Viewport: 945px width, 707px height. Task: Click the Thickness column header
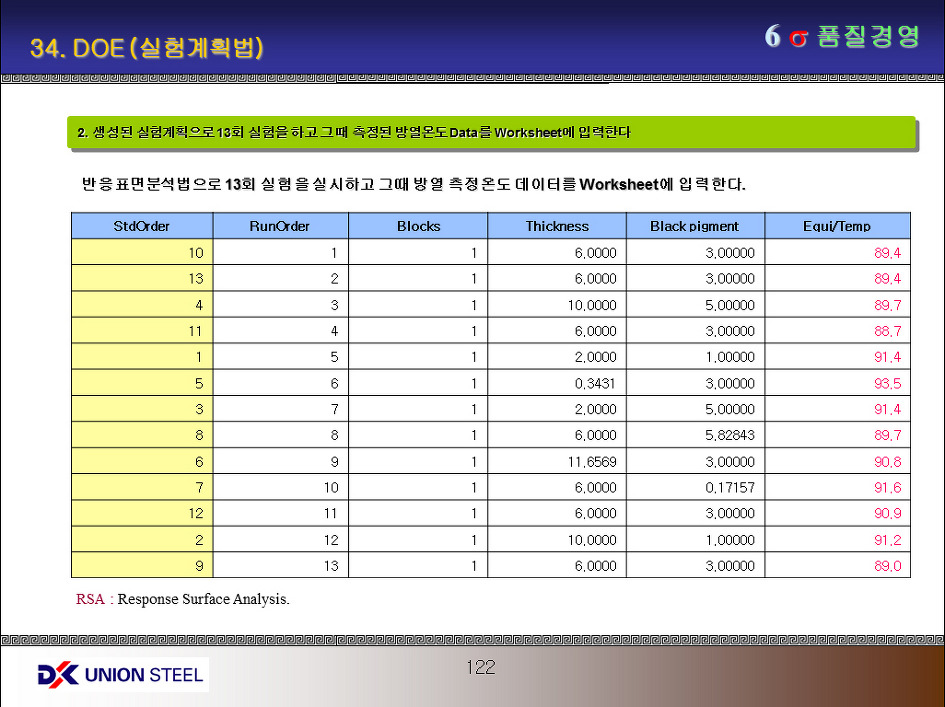pyautogui.click(x=557, y=226)
